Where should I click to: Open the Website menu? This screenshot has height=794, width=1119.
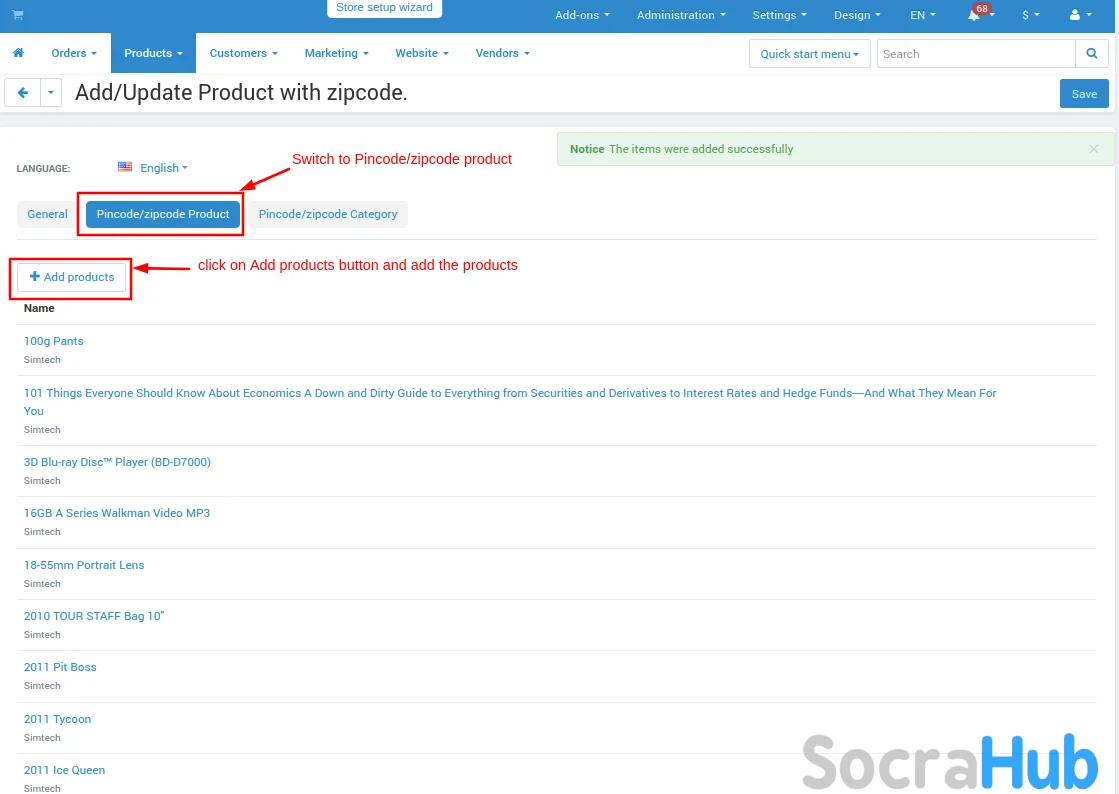click(x=422, y=53)
